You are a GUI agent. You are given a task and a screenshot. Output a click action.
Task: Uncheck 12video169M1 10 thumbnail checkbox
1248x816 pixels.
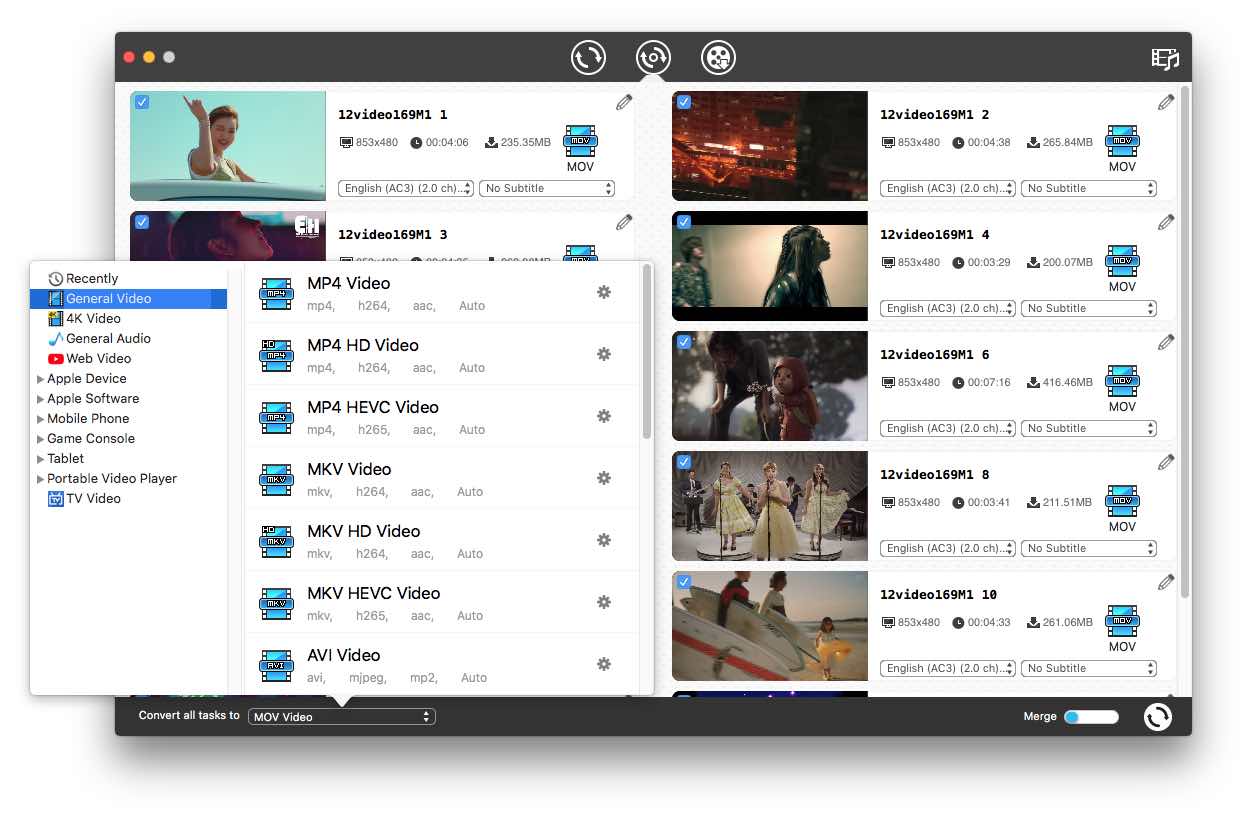(684, 581)
